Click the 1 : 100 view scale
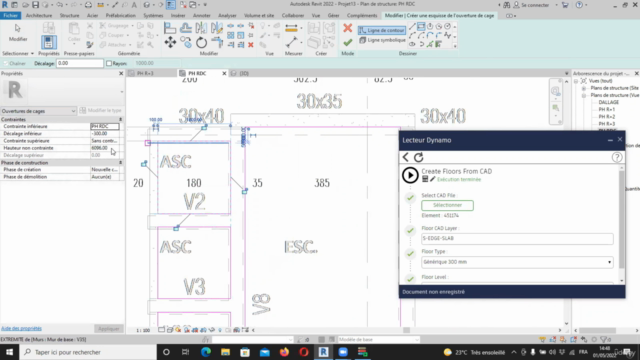The image size is (640, 360). point(143,330)
